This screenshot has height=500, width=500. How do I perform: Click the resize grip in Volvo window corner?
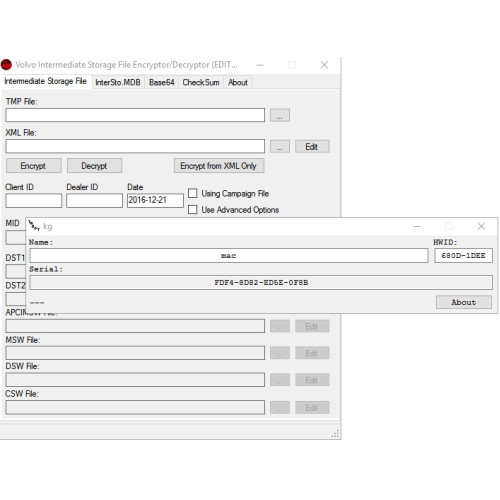335,434
